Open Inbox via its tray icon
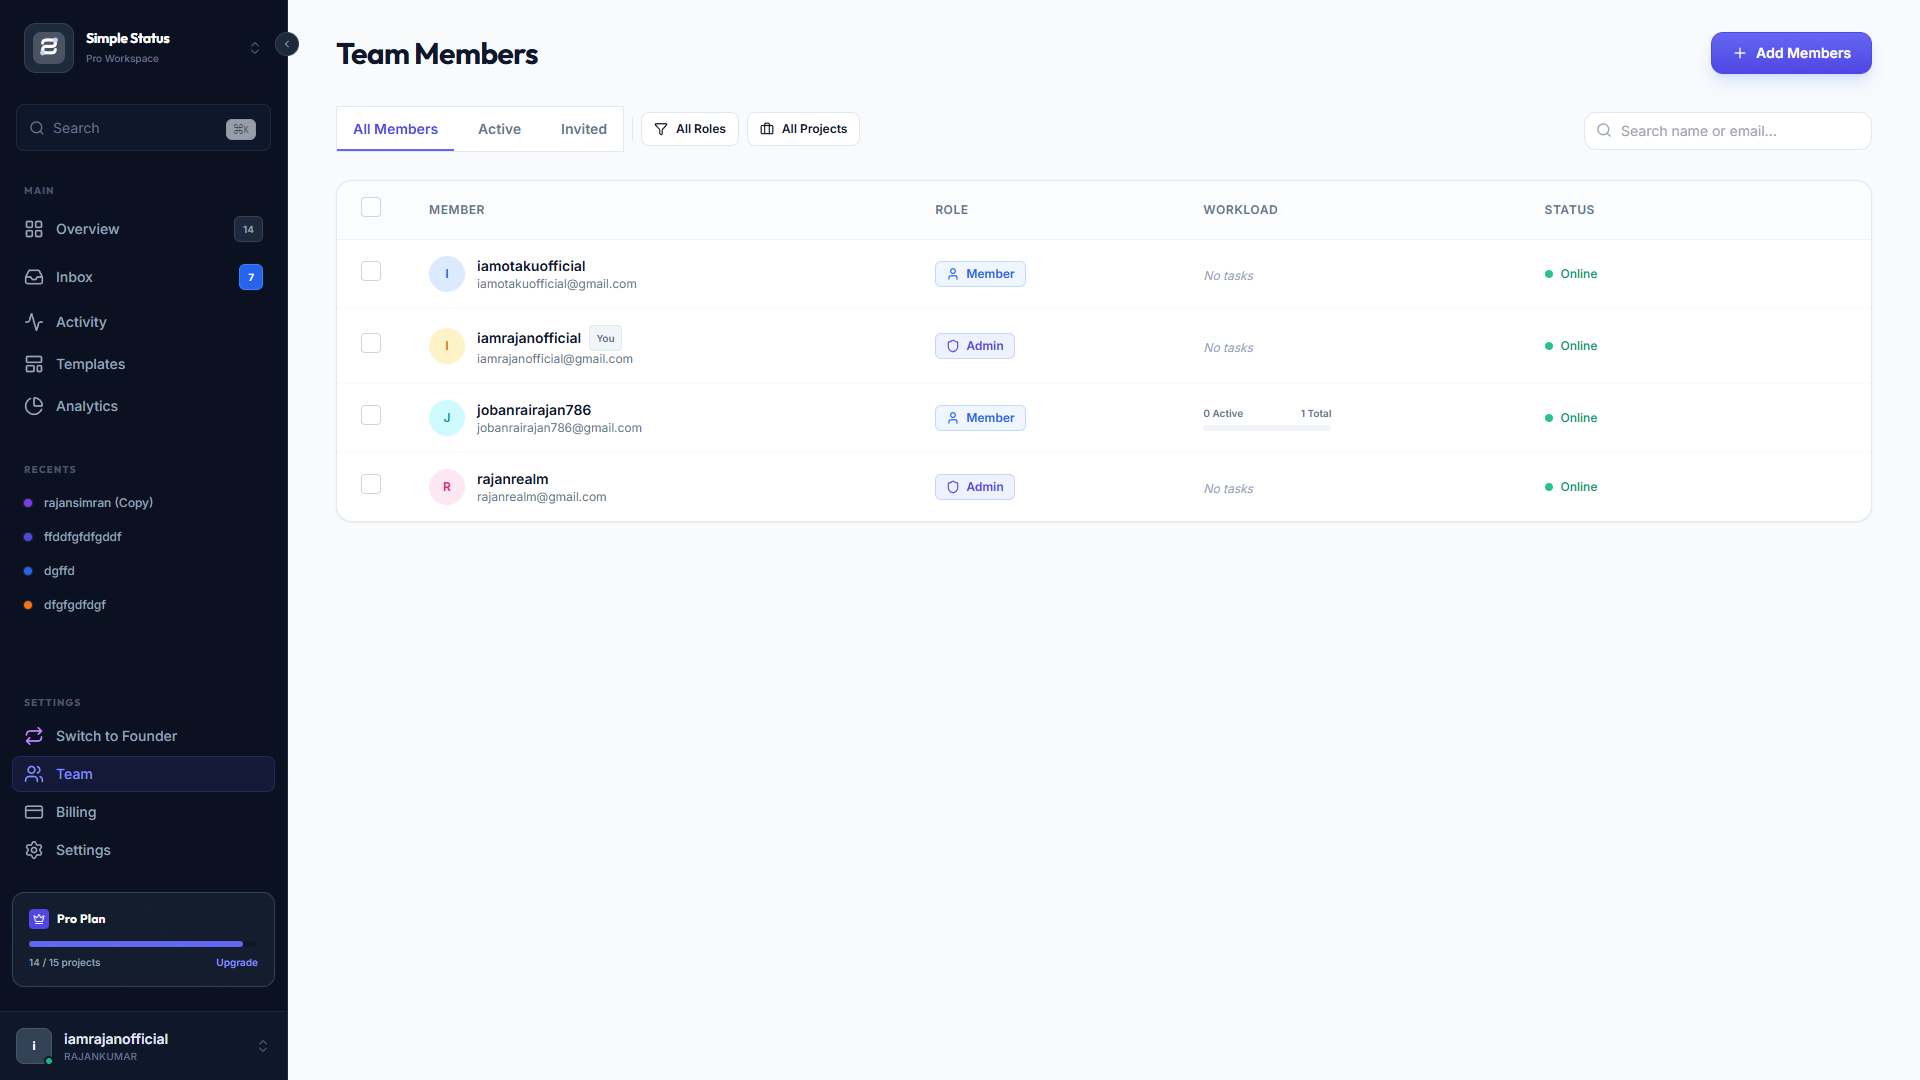Screen dimensions: 1920x1080 (x=34, y=277)
